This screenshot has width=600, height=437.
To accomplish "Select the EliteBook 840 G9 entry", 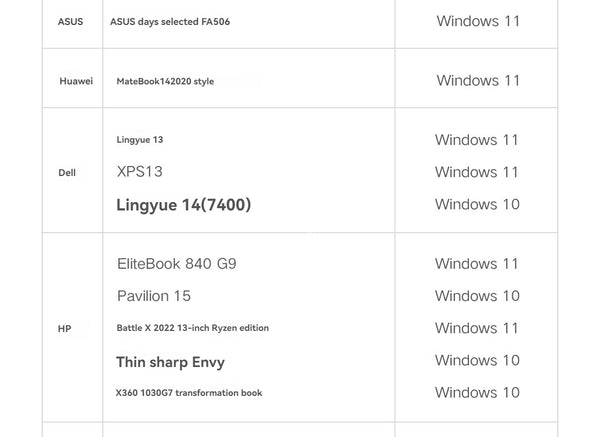I will pos(177,264).
